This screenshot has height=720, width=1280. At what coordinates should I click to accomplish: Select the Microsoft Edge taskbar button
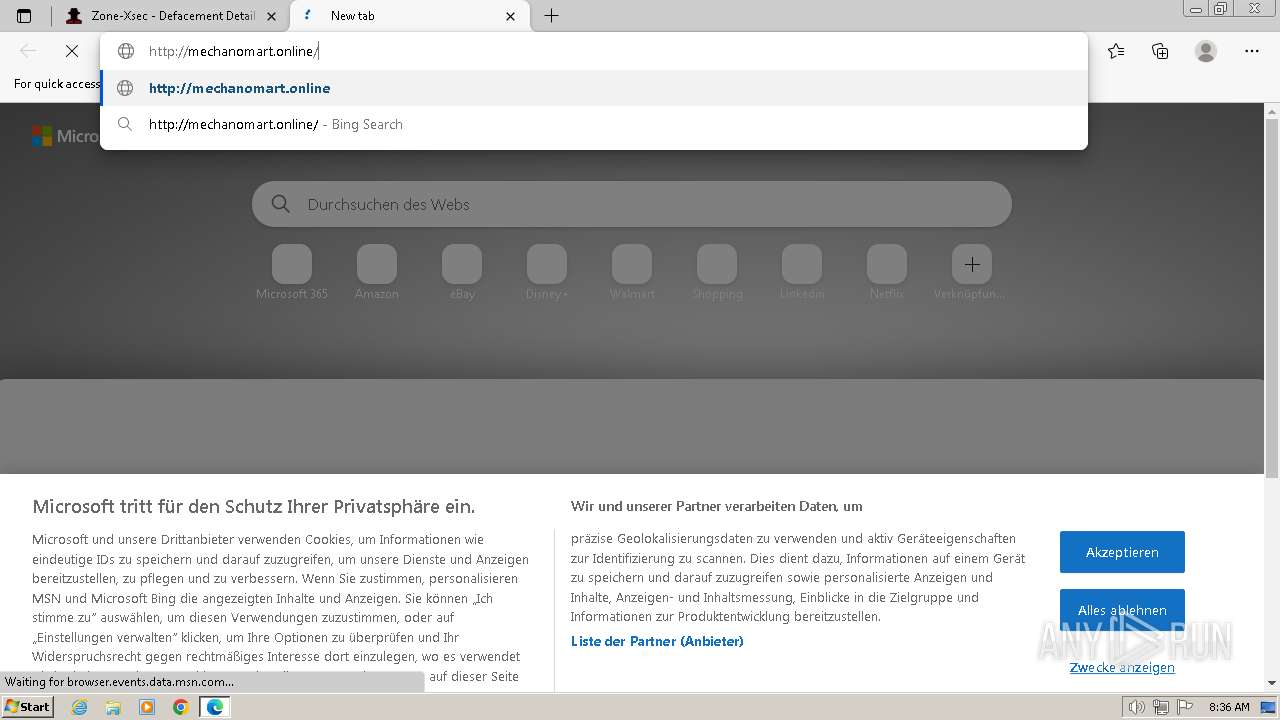[215, 707]
